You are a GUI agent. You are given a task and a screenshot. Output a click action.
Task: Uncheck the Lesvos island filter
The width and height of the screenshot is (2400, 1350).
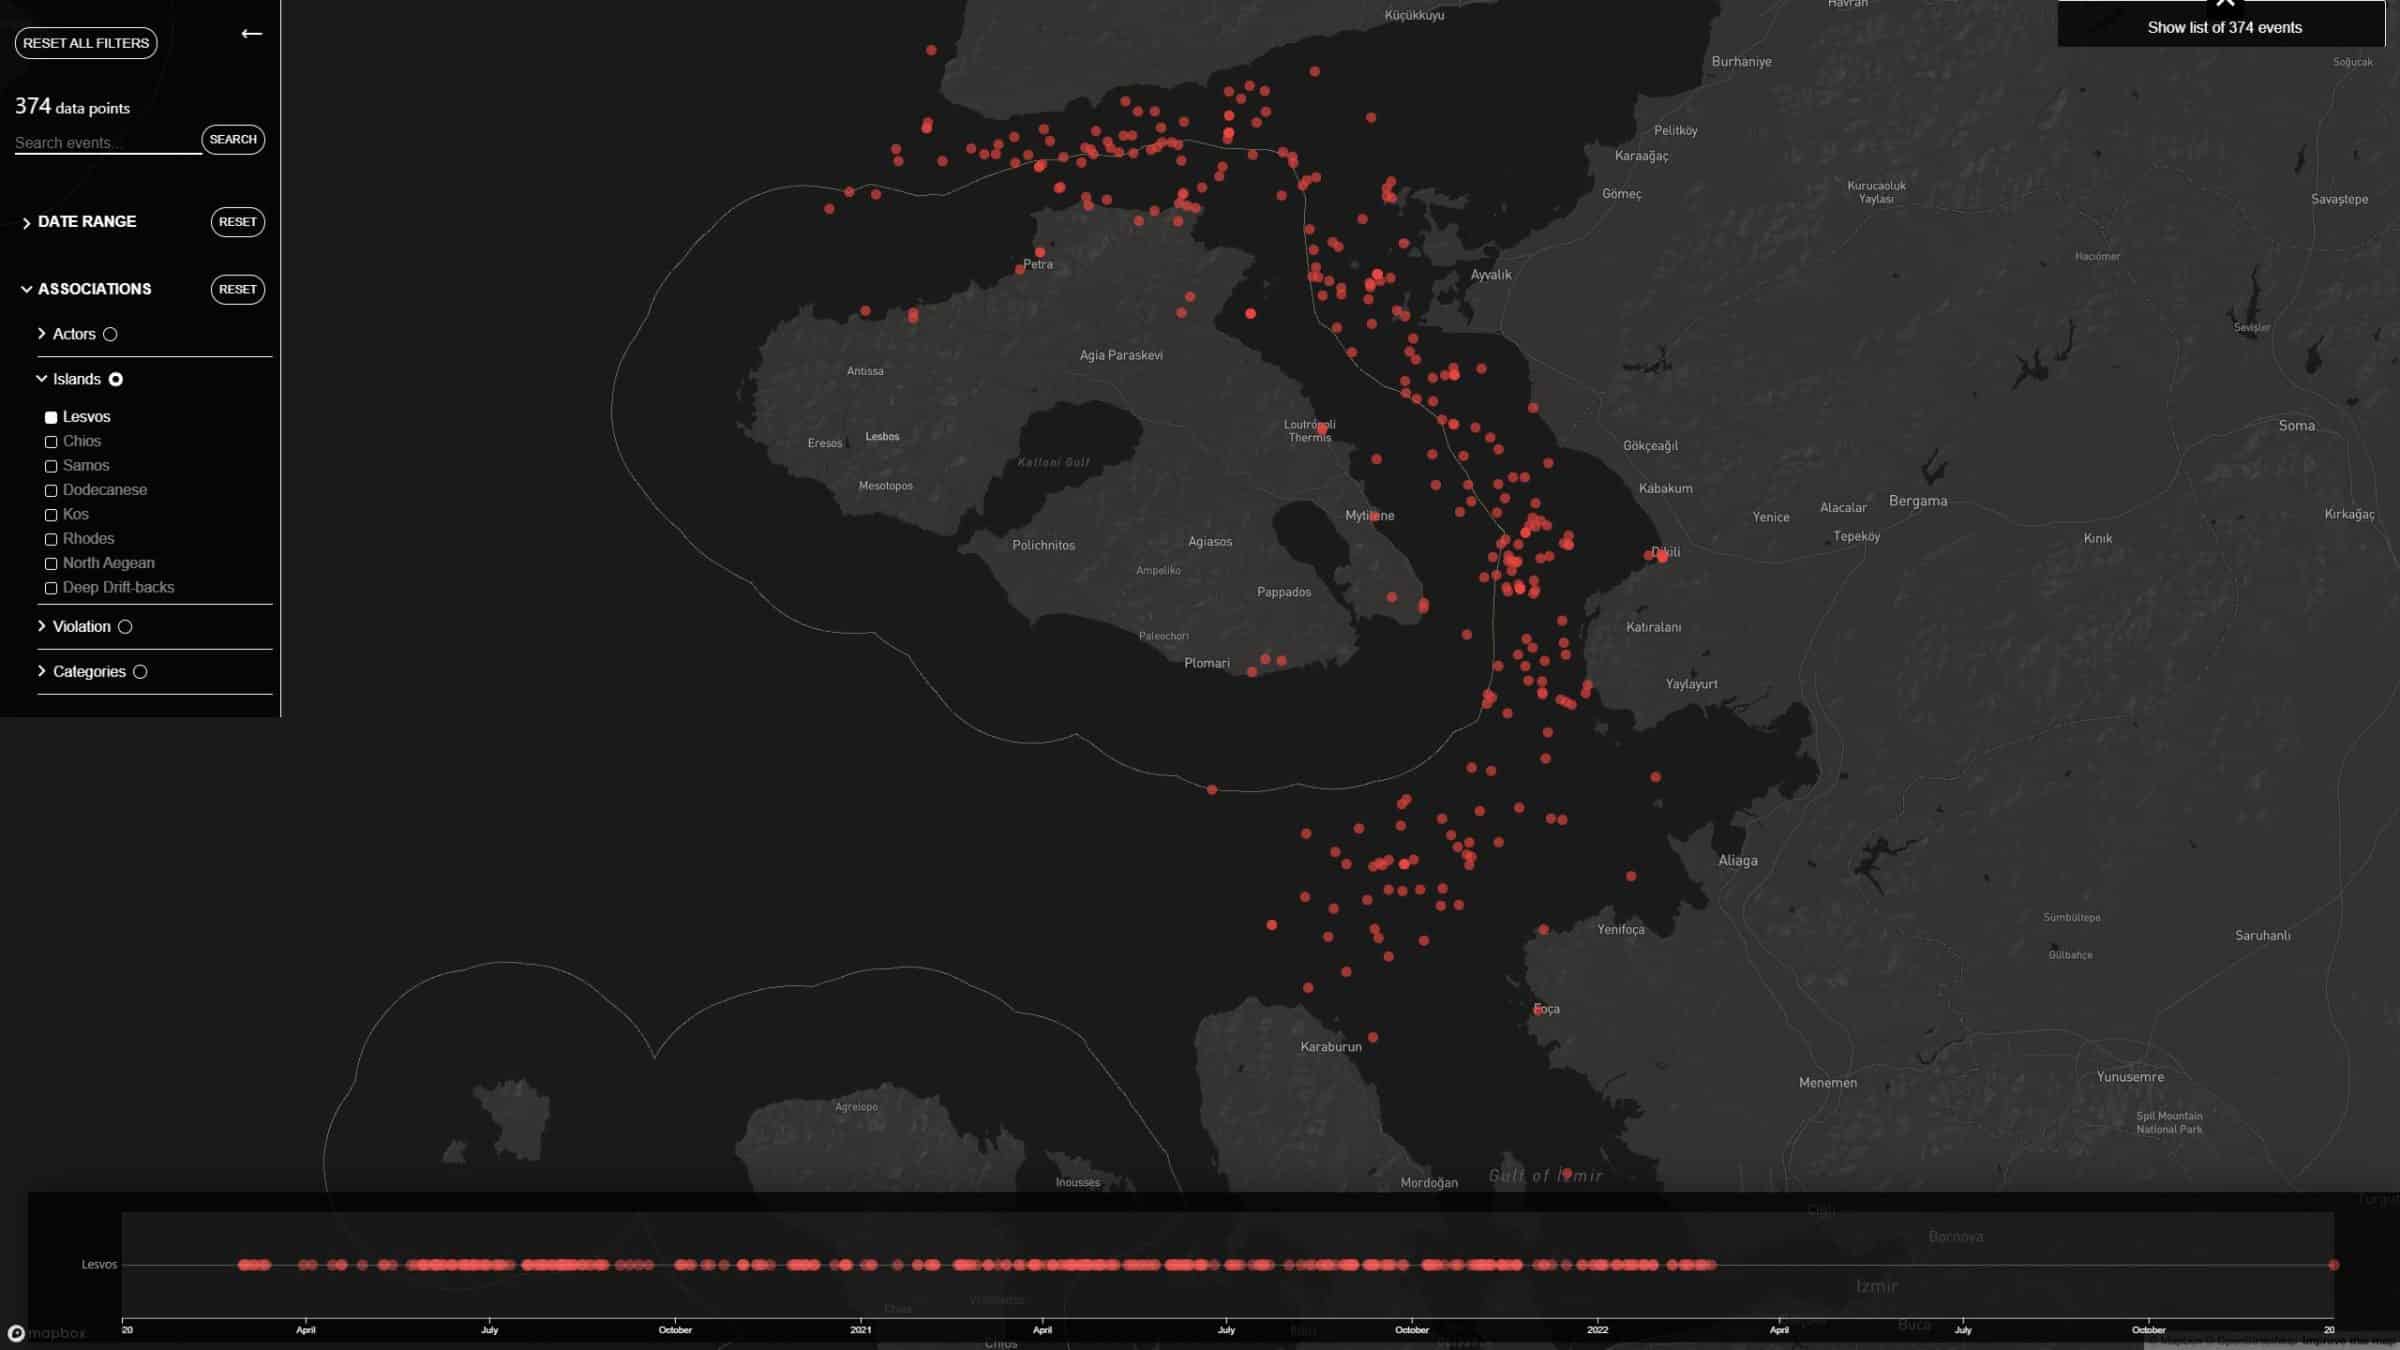51,416
